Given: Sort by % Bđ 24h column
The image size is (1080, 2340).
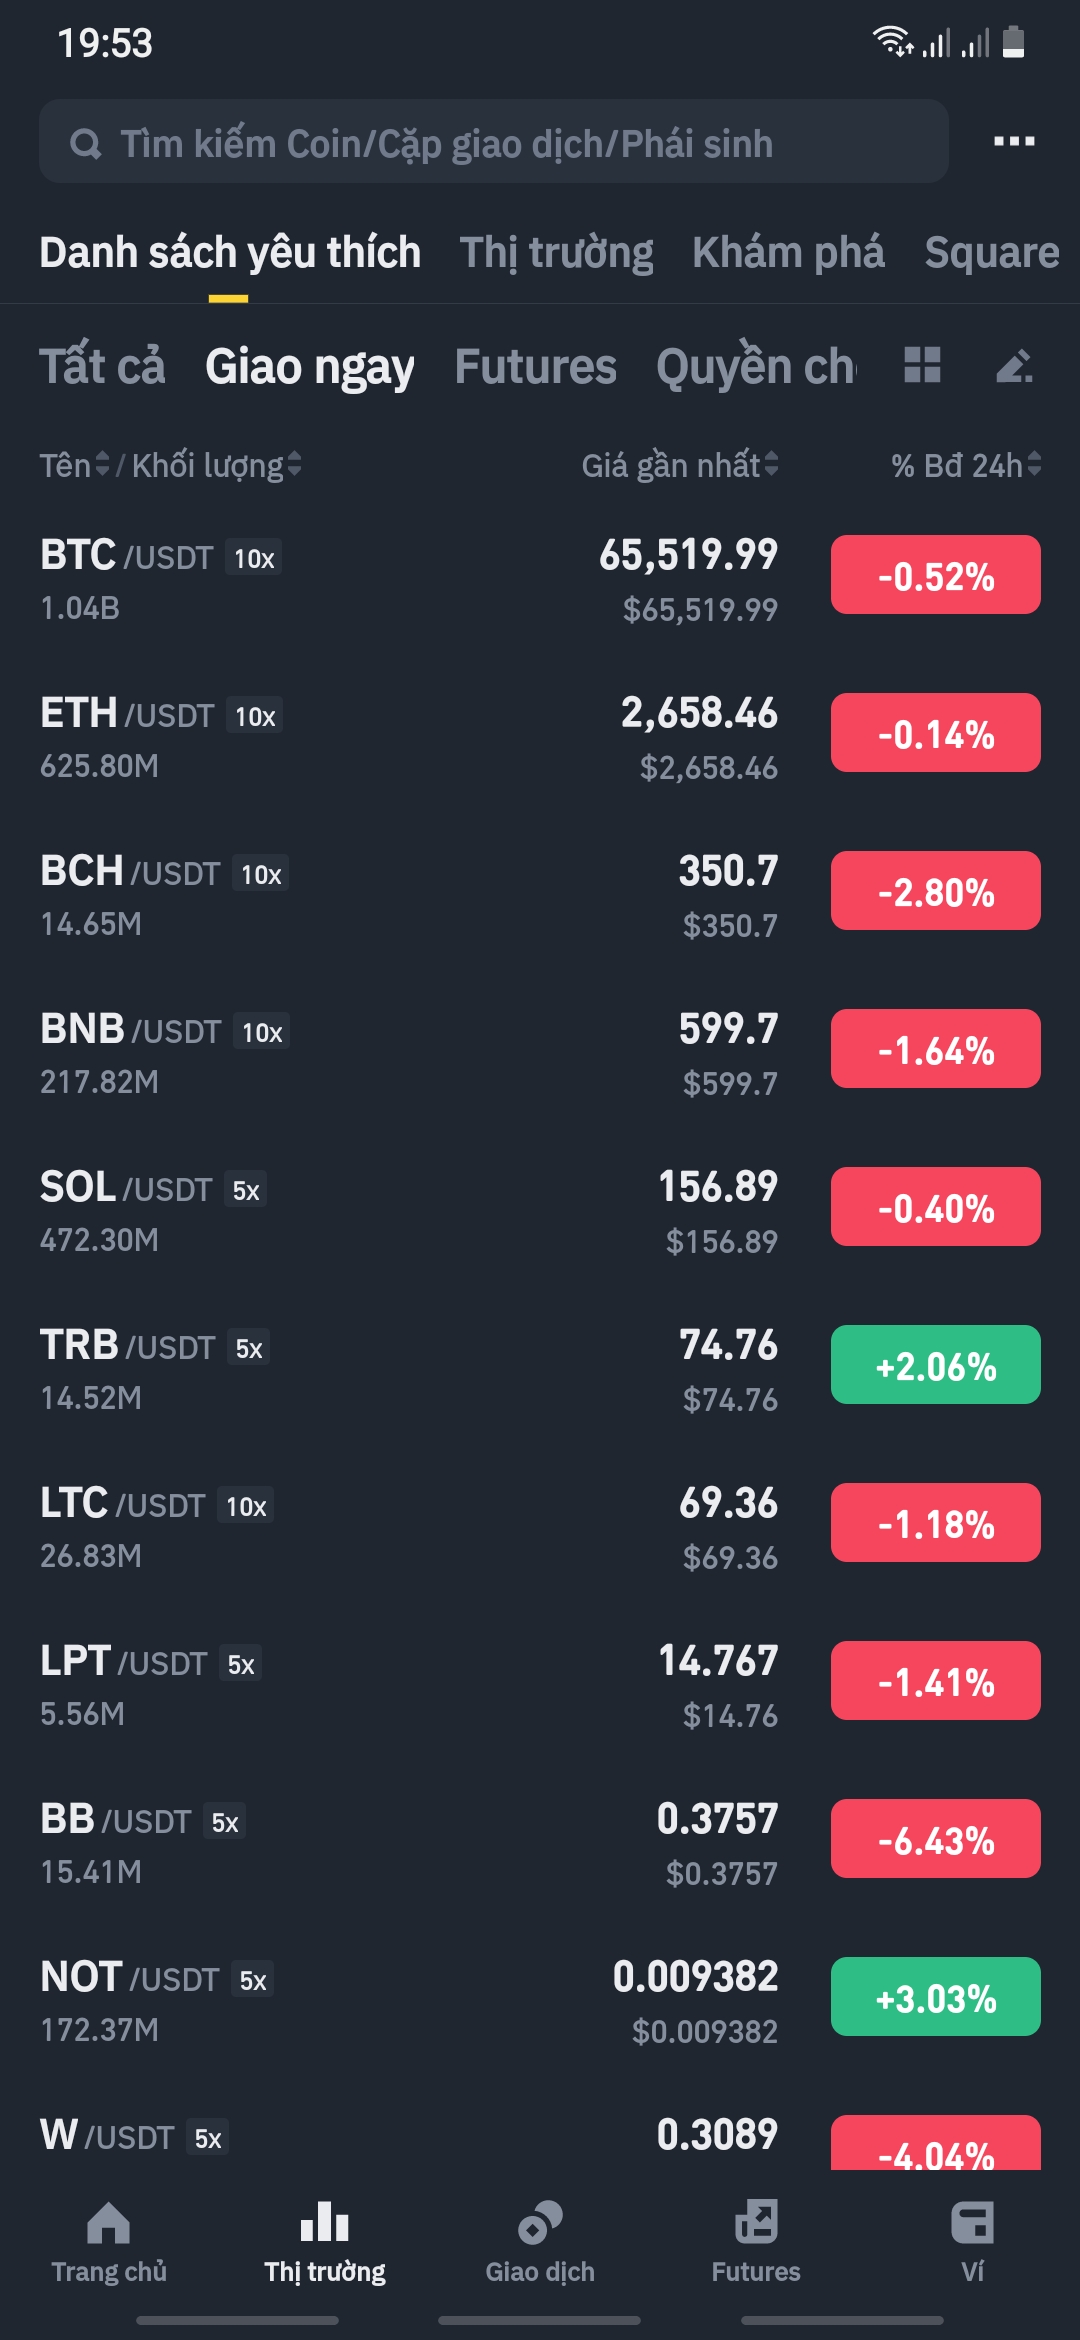Looking at the screenshot, I should [x=965, y=465].
